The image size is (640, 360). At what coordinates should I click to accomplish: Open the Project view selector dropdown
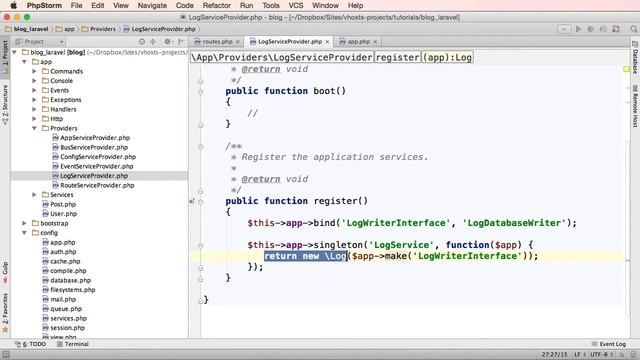[40, 42]
